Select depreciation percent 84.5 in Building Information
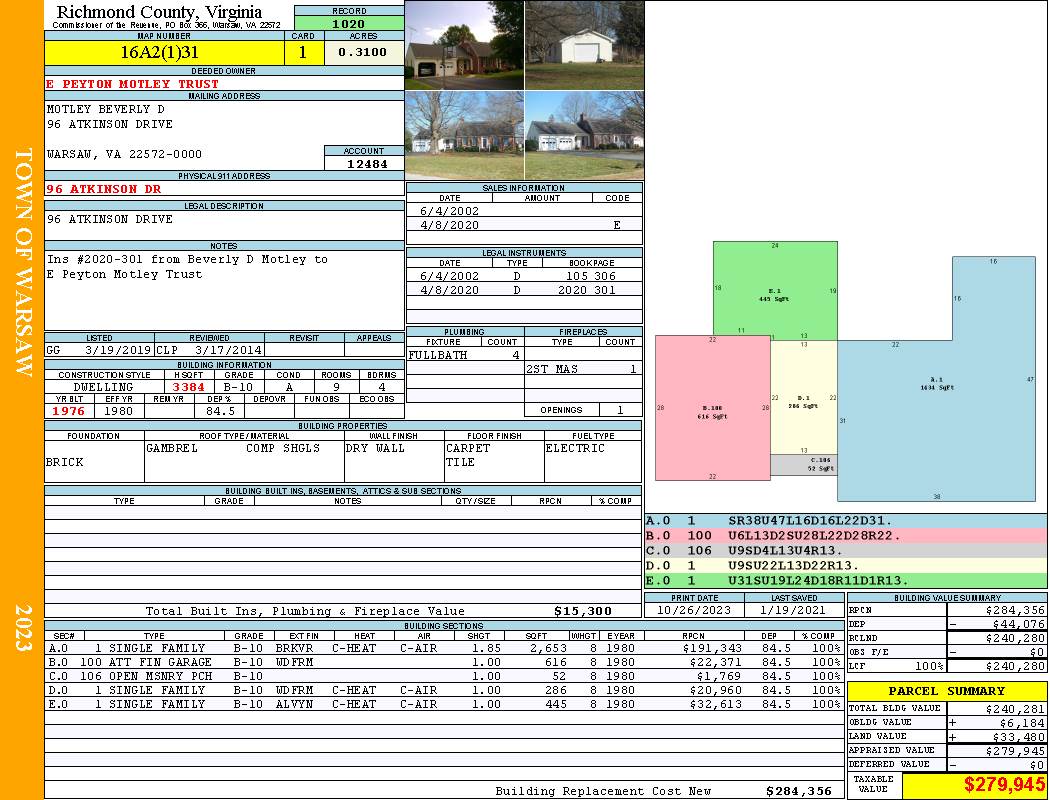Screen dimensions: 1050x800 click(x=220, y=411)
